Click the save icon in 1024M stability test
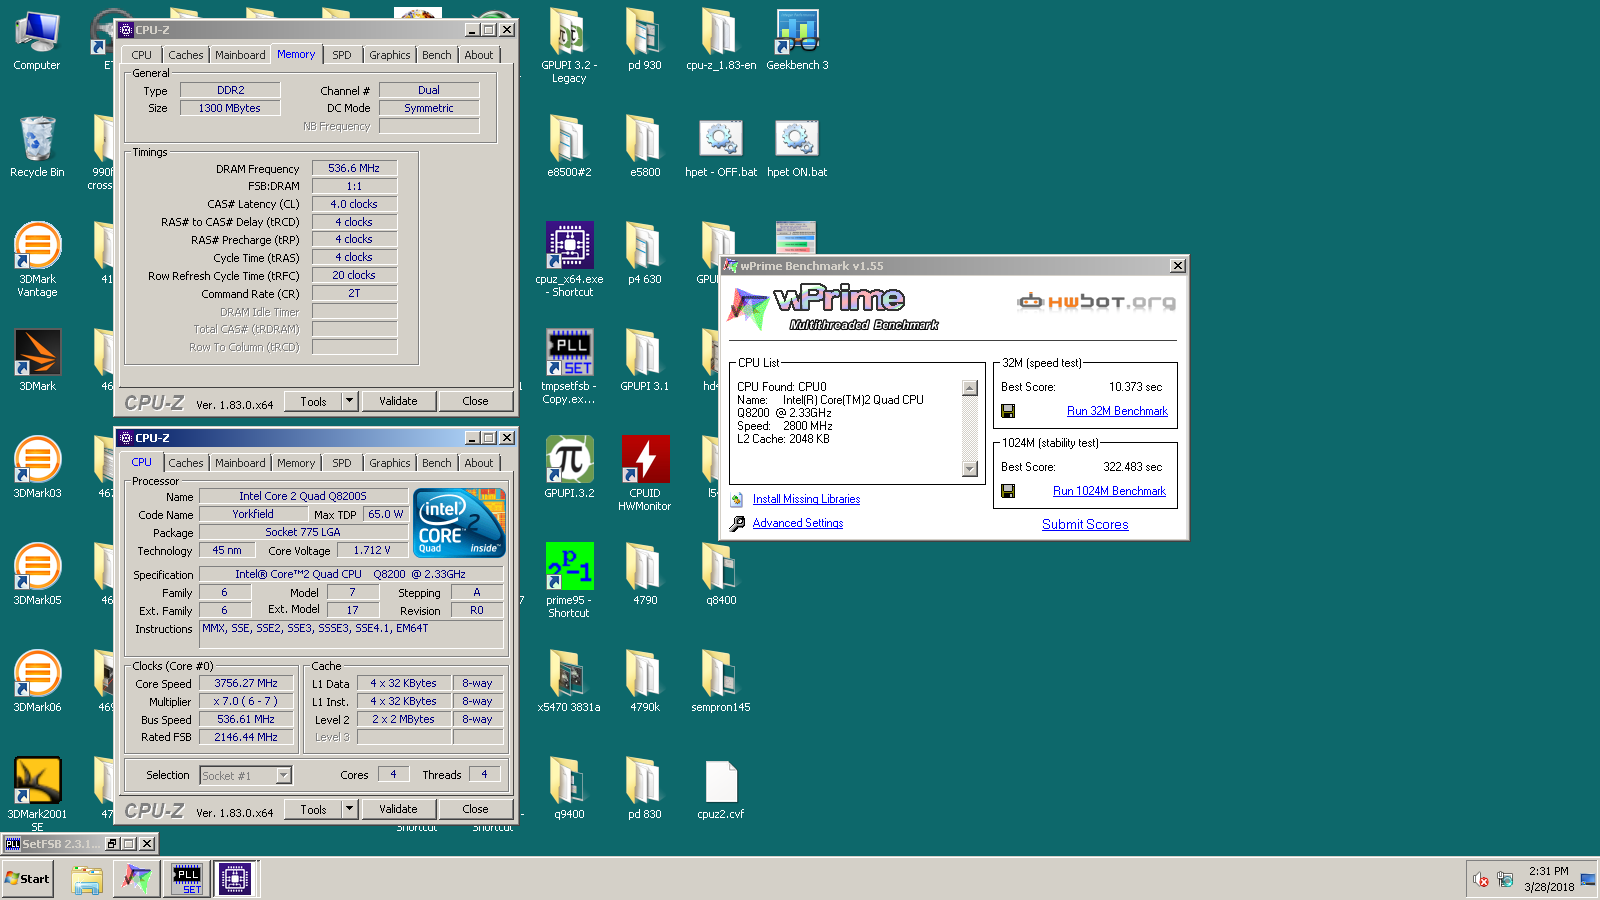The image size is (1600, 900). (x=1008, y=491)
